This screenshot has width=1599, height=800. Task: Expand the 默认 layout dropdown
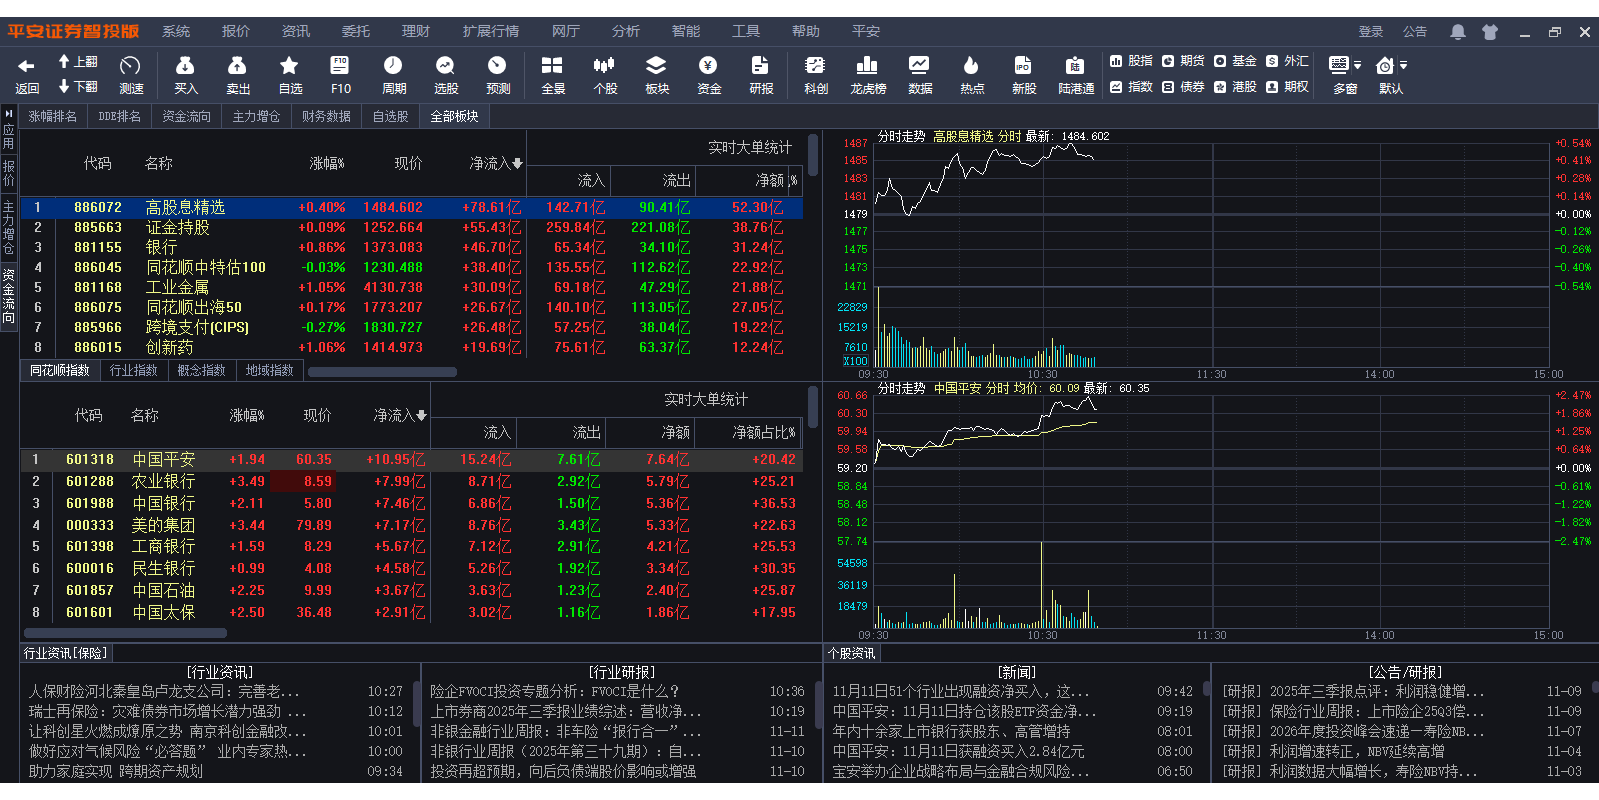point(1403,66)
